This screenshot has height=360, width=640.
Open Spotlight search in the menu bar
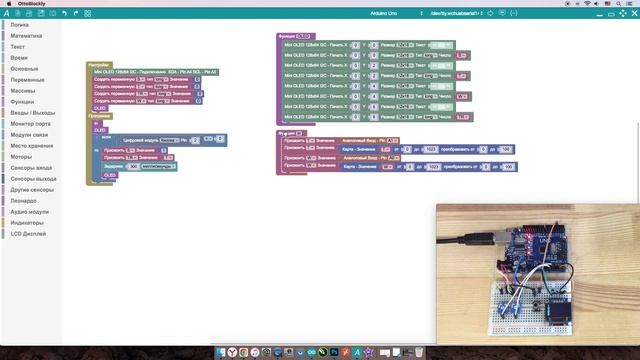pos(618,3)
